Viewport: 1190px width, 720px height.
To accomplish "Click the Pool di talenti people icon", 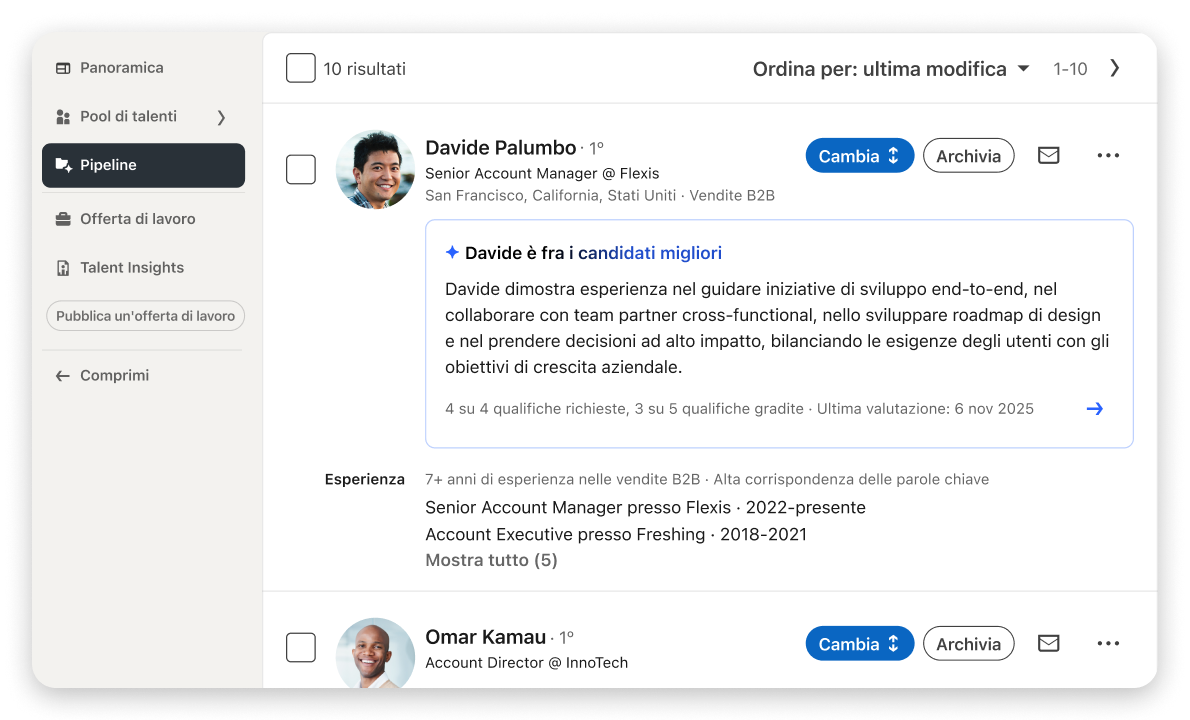I will coord(63,117).
